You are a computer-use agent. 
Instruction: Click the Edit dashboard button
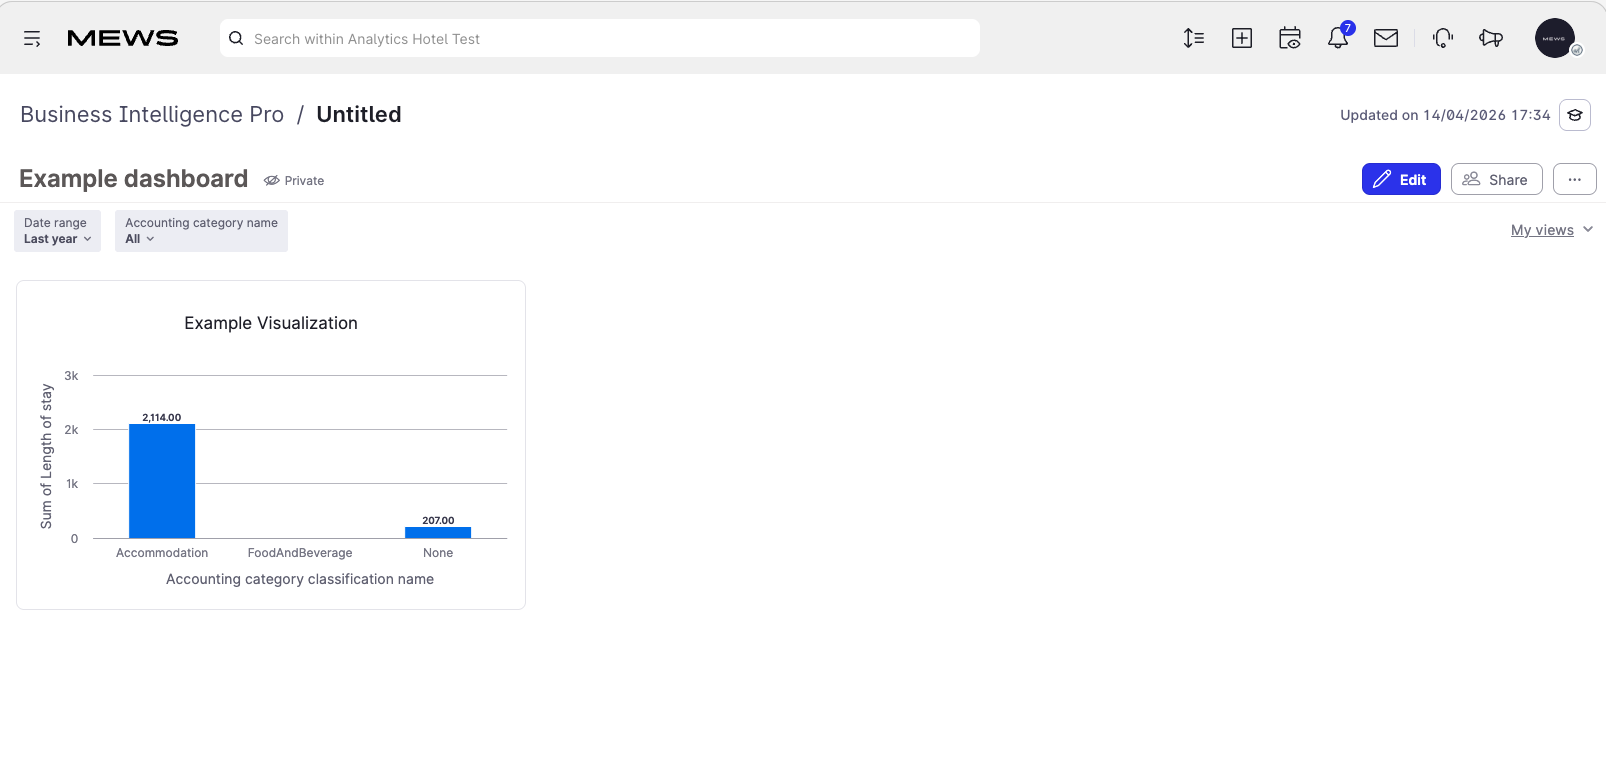[x=1401, y=179]
